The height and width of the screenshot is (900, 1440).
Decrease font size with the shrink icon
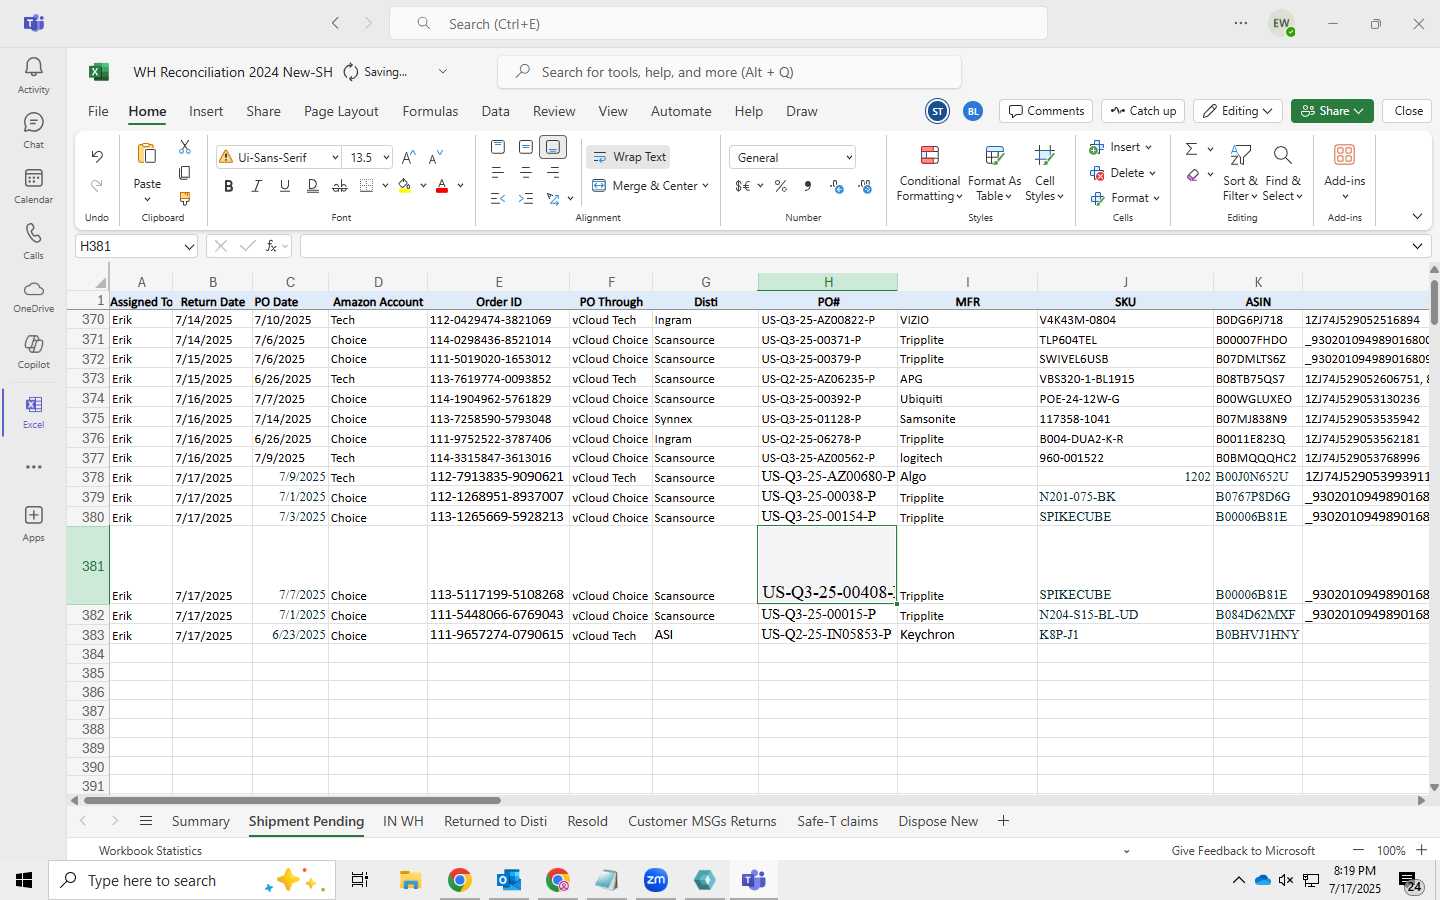coord(435,157)
